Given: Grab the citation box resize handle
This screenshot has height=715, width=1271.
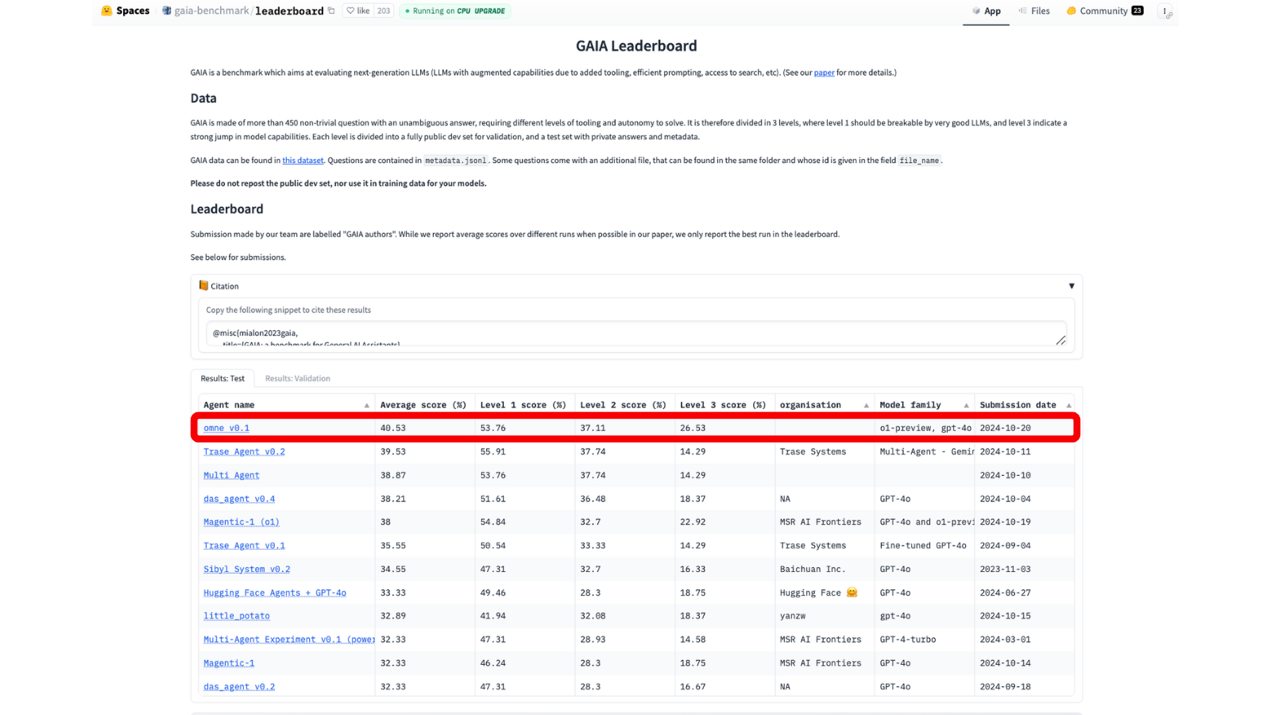Looking at the screenshot, I should [x=1060, y=341].
